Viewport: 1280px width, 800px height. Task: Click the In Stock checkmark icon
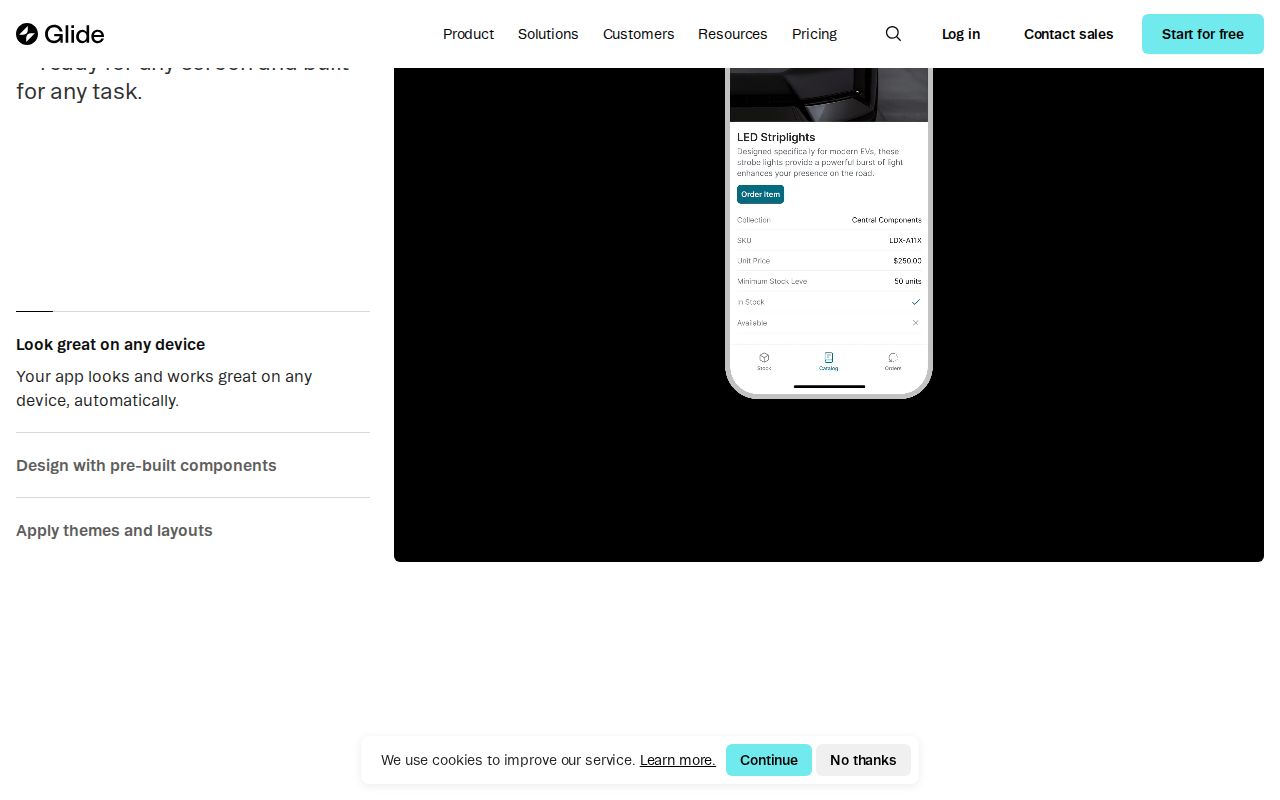(915, 302)
